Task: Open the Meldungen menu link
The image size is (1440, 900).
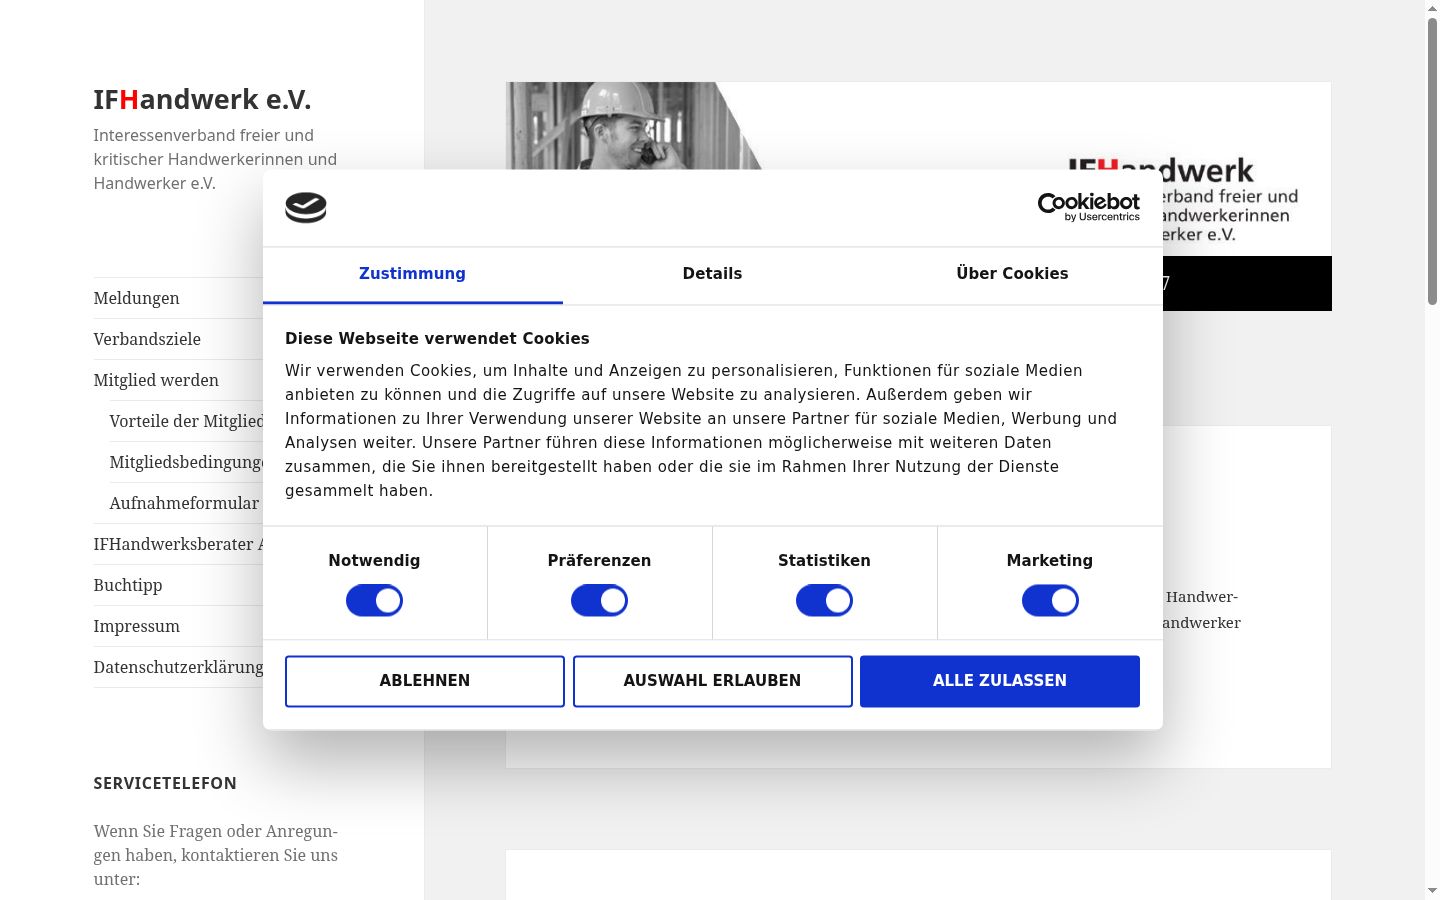Action: click(x=136, y=298)
